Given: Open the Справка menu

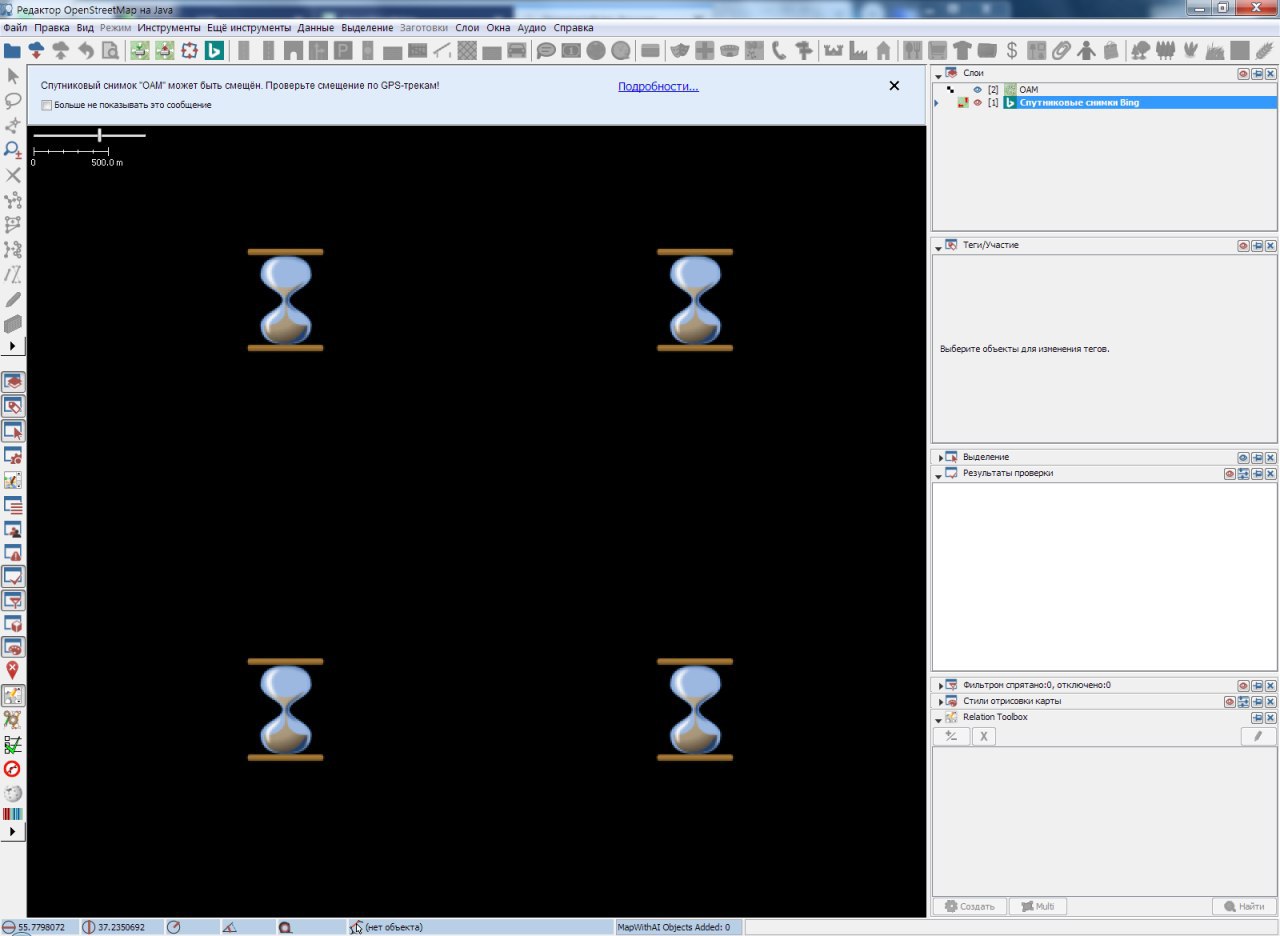Looking at the screenshot, I should [x=573, y=28].
